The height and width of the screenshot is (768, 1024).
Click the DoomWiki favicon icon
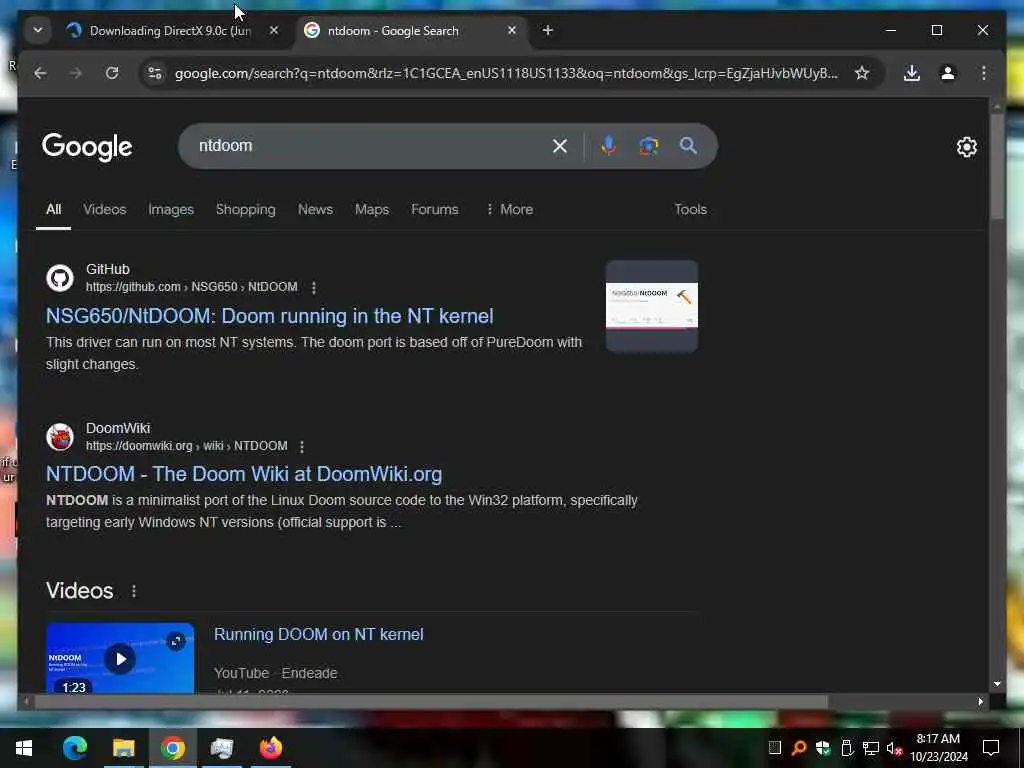[x=60, y=437]
